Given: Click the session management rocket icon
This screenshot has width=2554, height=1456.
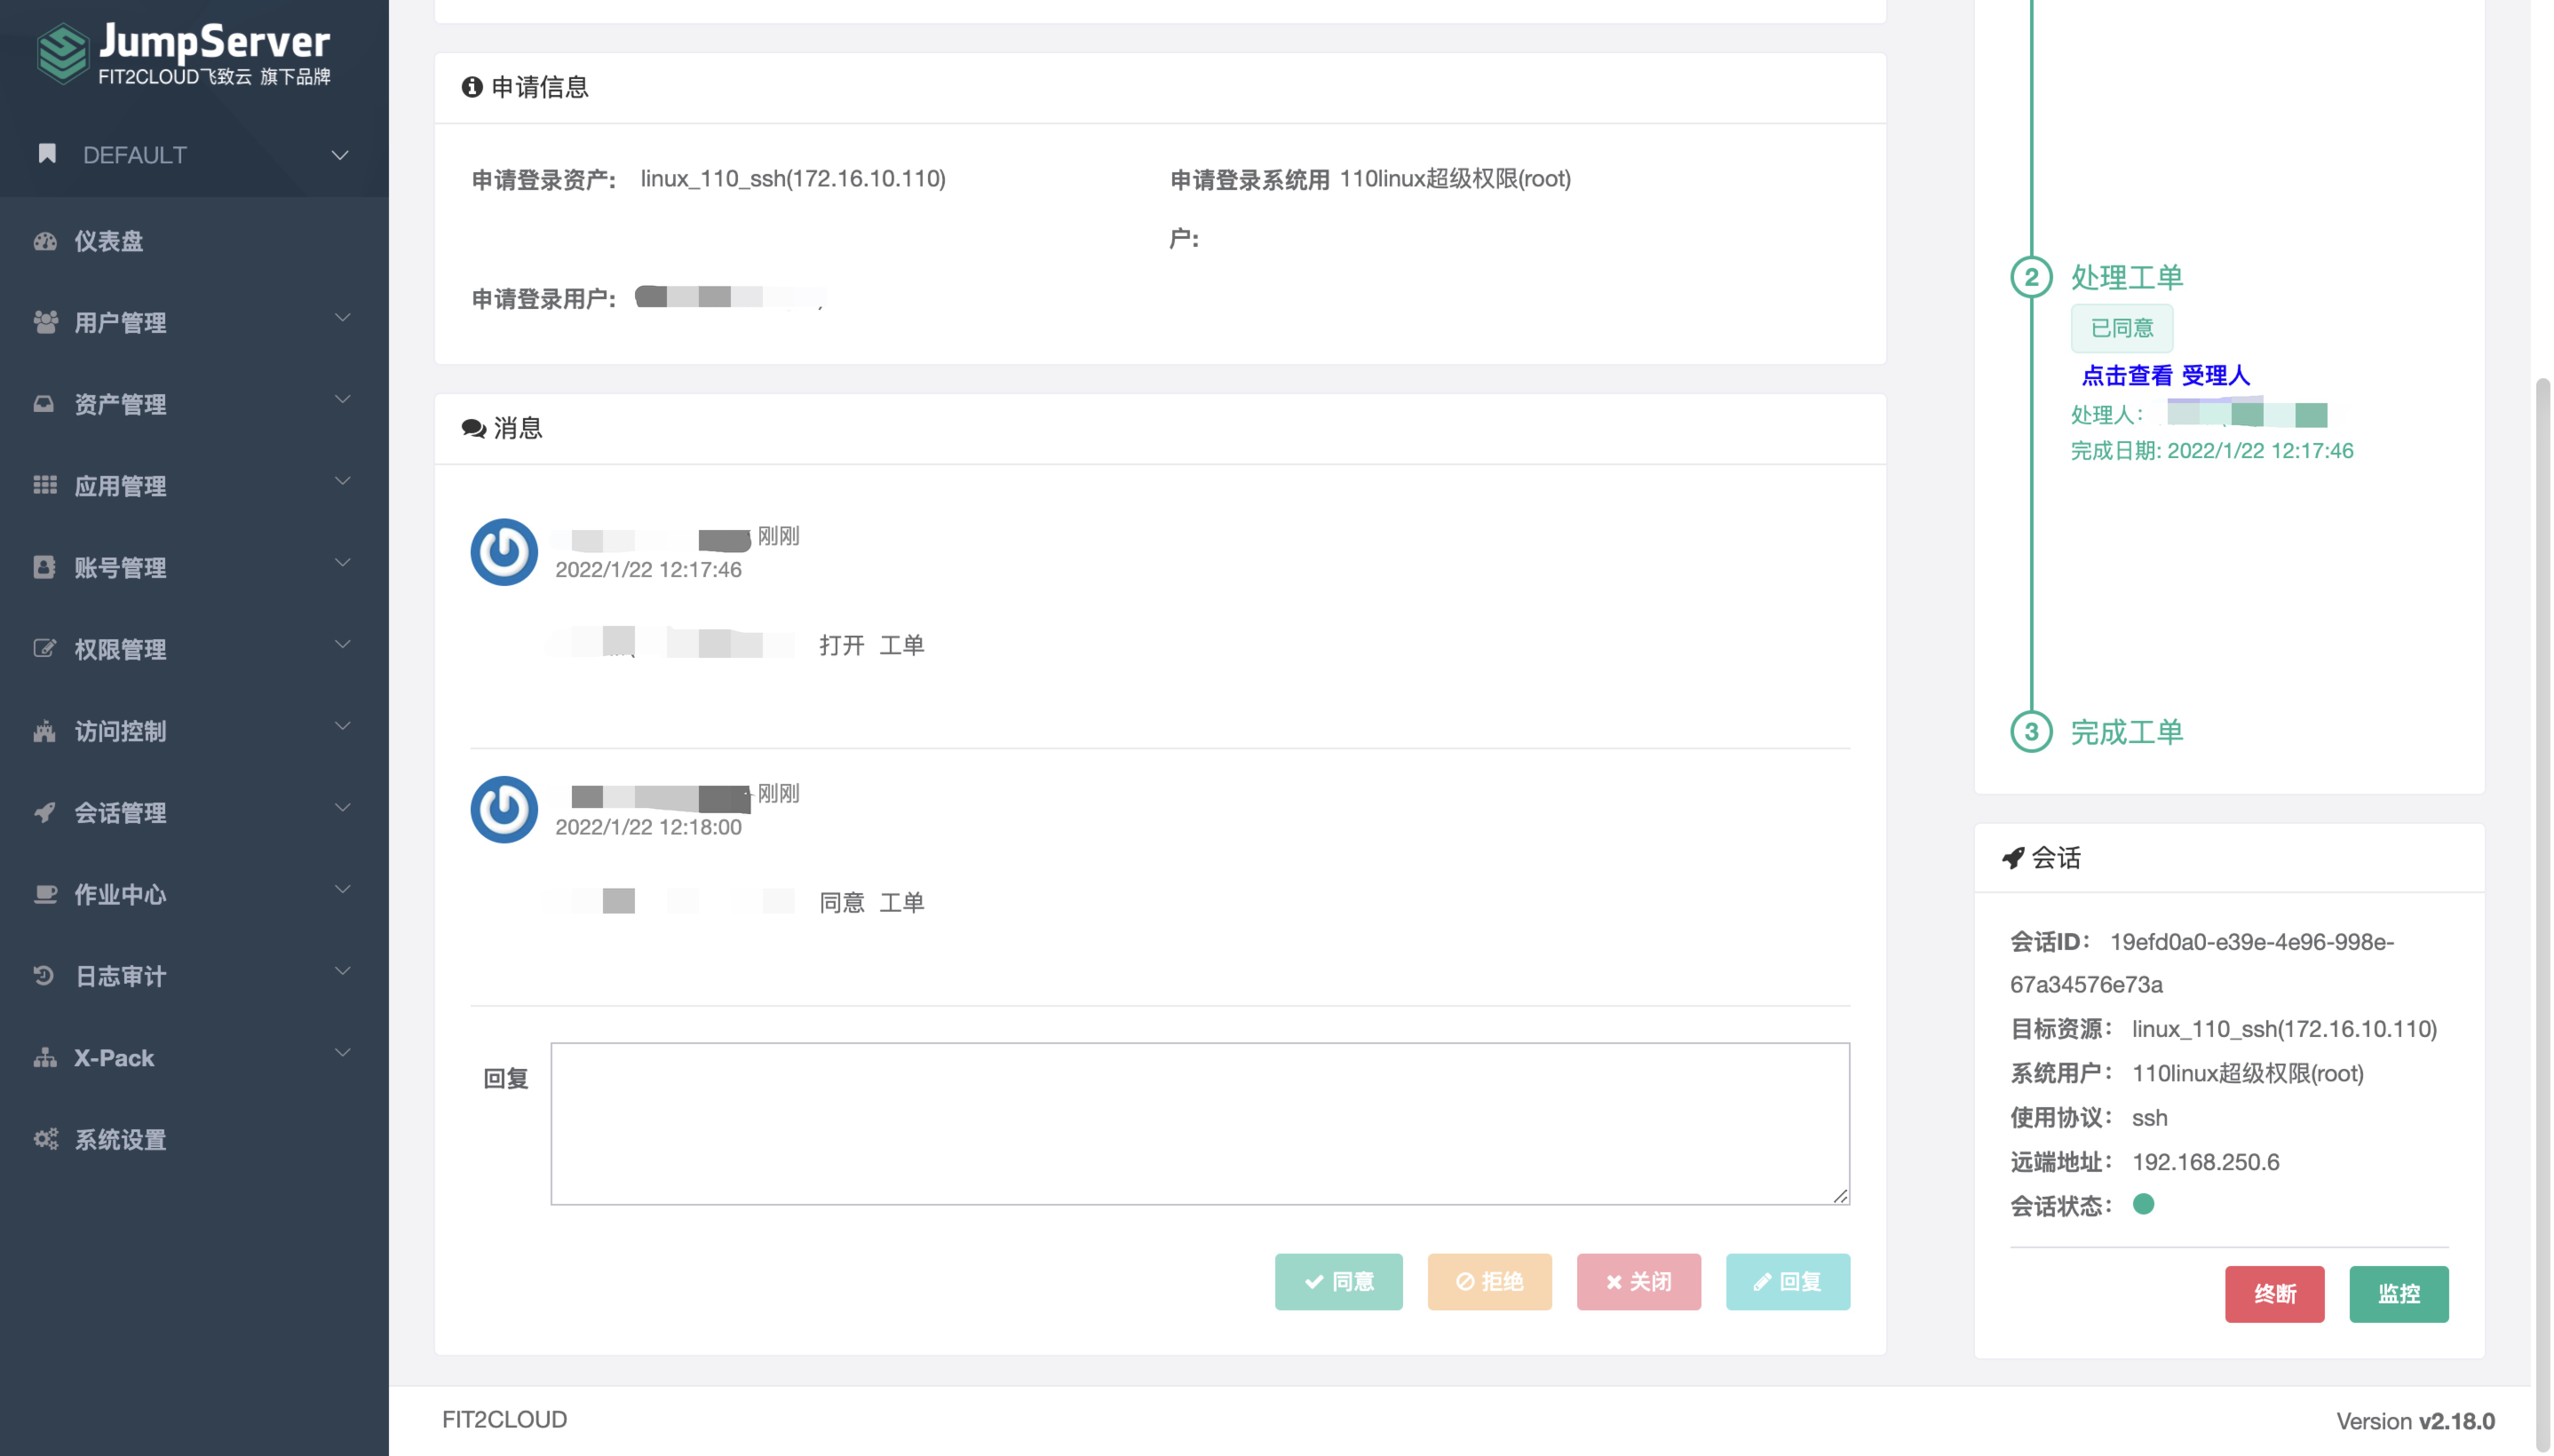Looking at the screenshot, I should coord(45,812).
